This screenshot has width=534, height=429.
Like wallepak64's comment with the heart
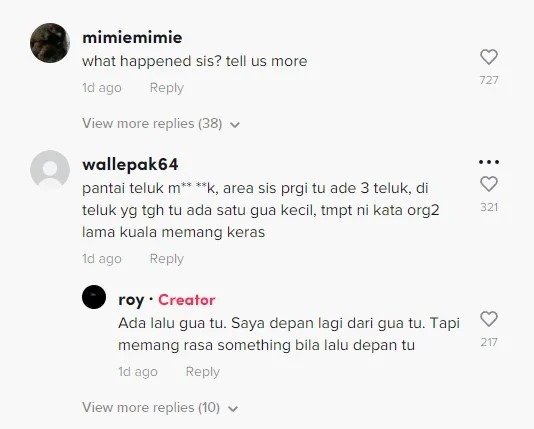tap(489, 184)
